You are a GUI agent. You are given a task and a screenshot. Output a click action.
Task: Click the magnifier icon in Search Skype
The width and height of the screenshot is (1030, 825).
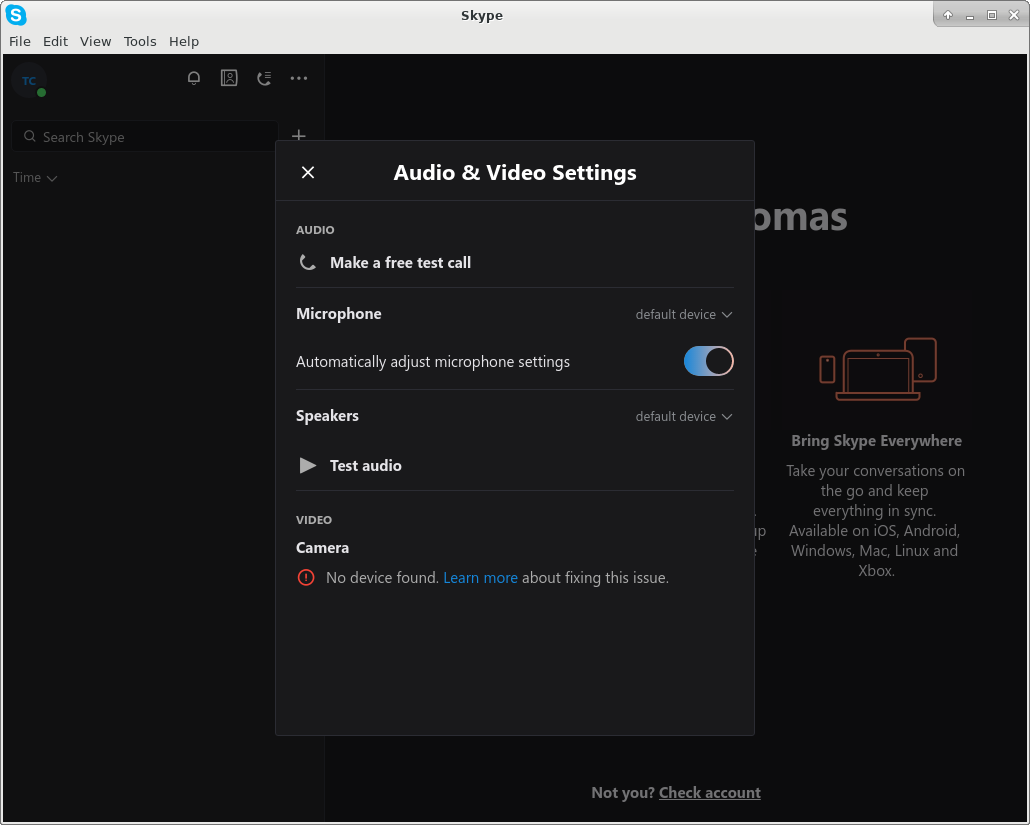[30, 137]
